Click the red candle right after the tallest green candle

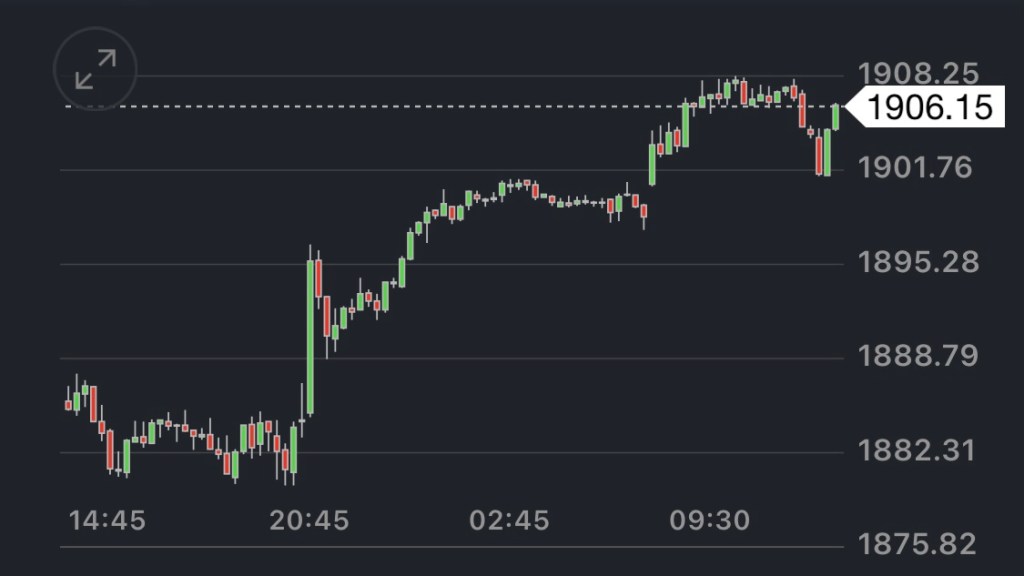(318, 278)
